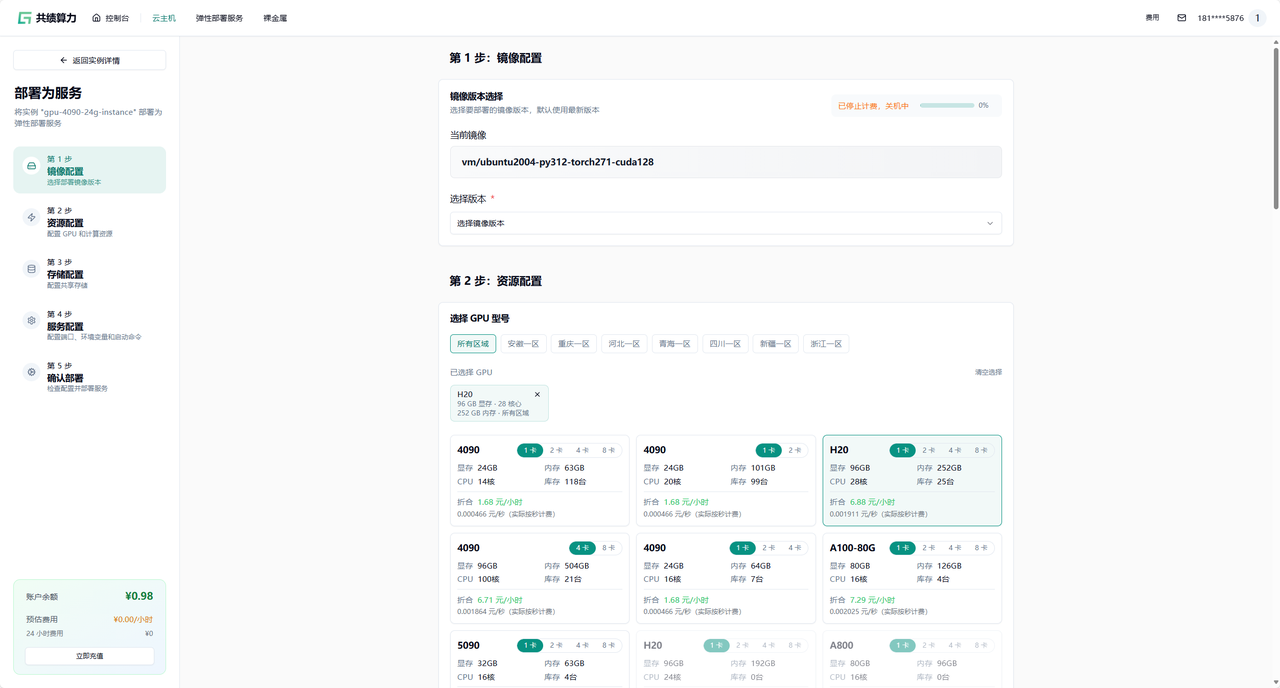This screenshot has width=1280, height=688.
Task: Click the 确认部署 step 5 icon
Action: coord(32,372)
